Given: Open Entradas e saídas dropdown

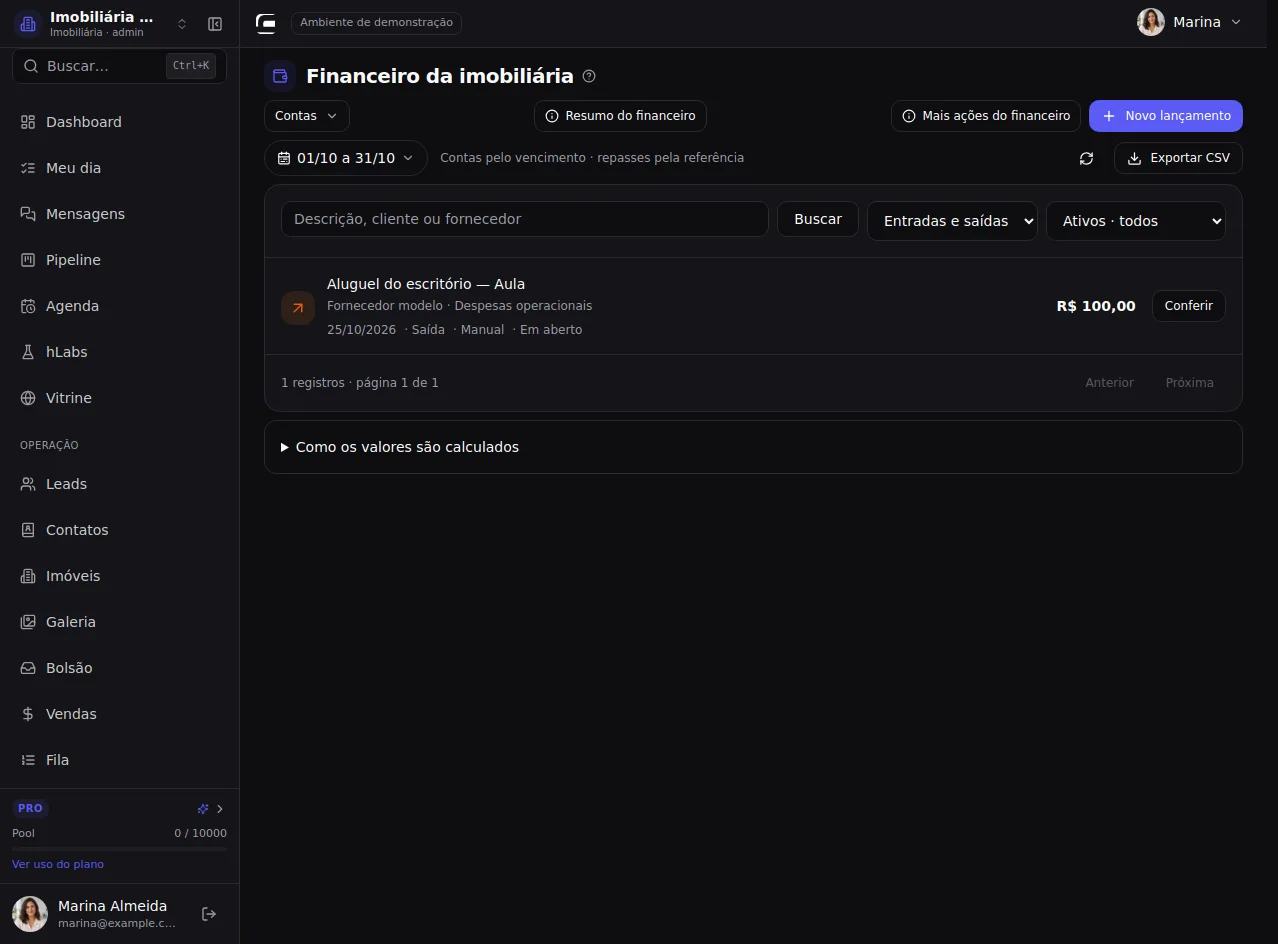Looking at the screenshot, I should [952, 221].
